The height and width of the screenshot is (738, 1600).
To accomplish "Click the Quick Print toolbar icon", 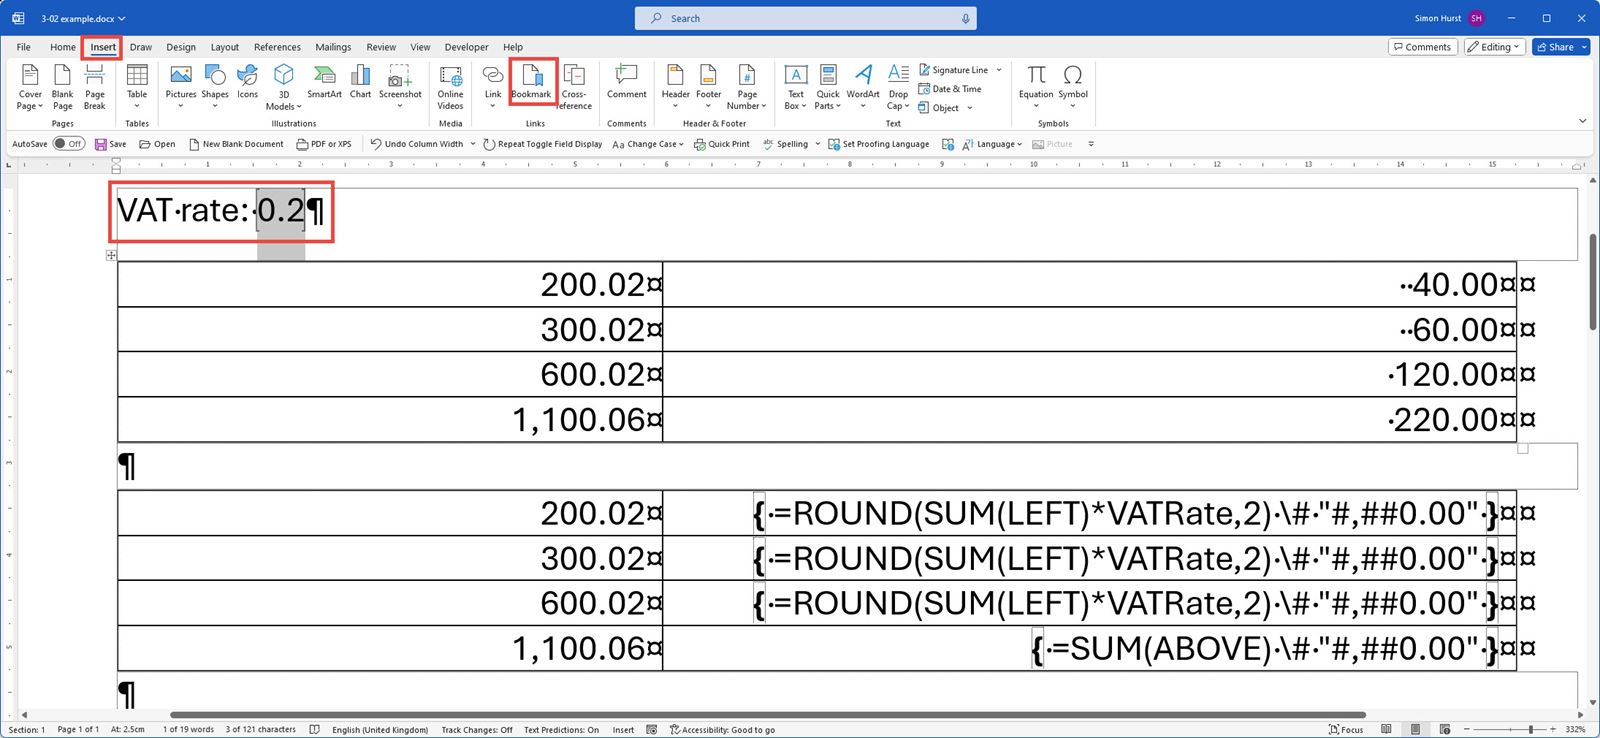I will click(x=722, y=144).
